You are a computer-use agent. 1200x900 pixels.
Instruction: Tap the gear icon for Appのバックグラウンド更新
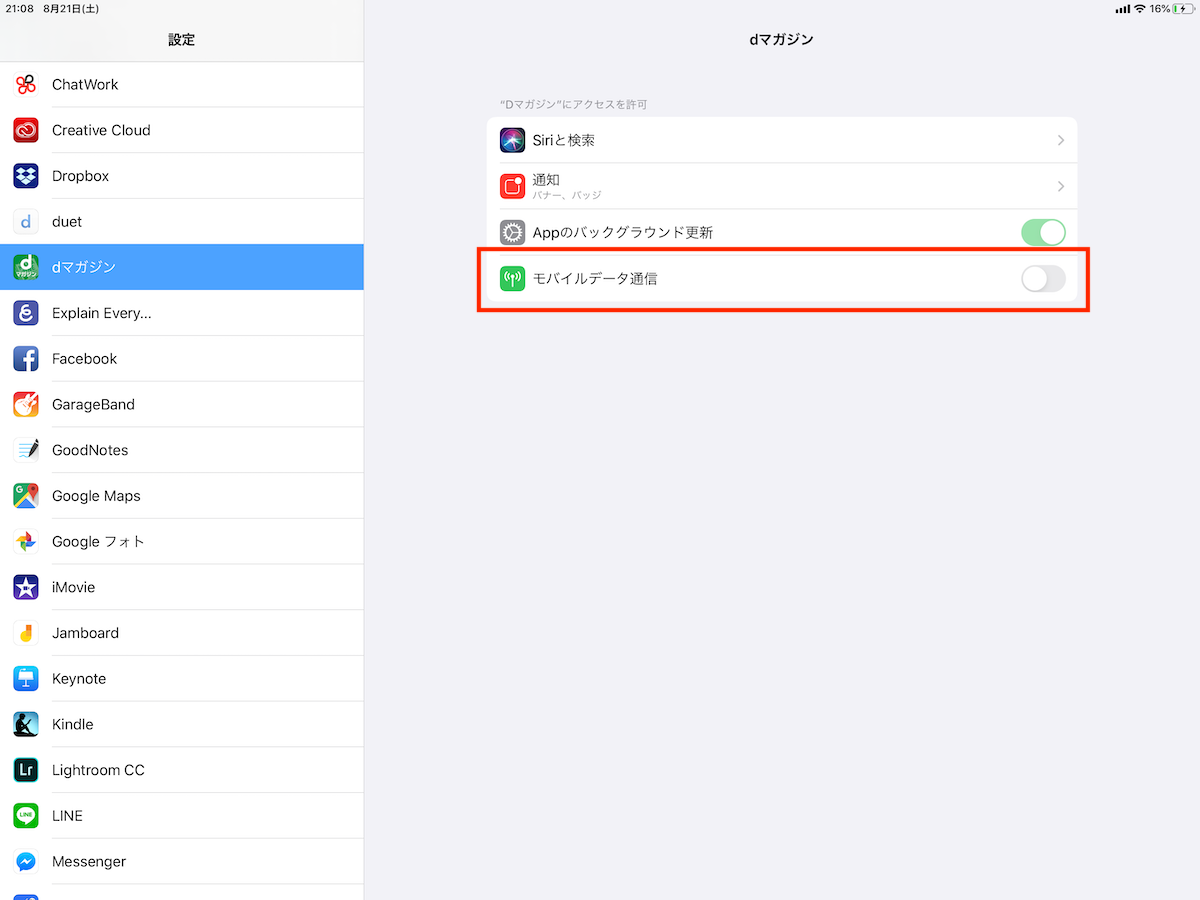coord(512,232)
